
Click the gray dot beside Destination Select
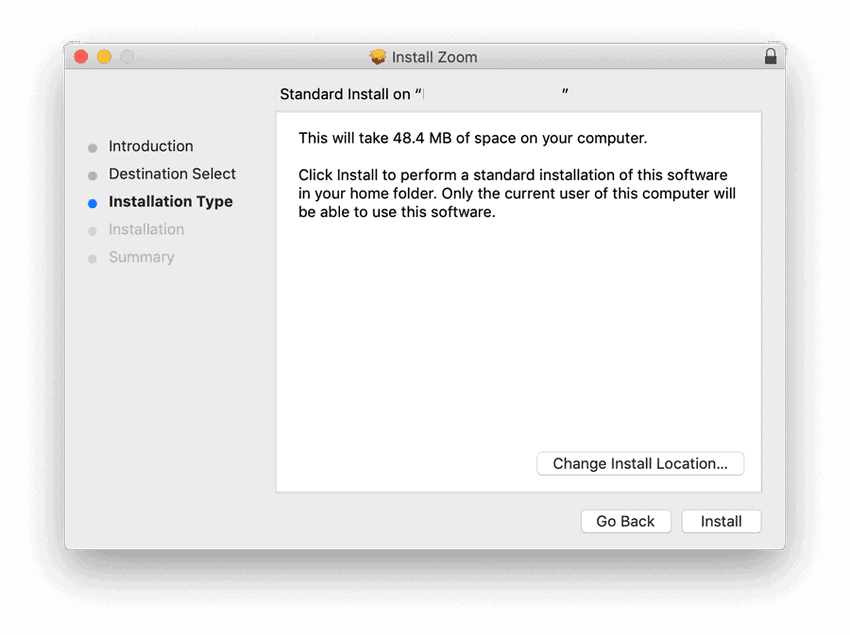(x=94, y=174)
